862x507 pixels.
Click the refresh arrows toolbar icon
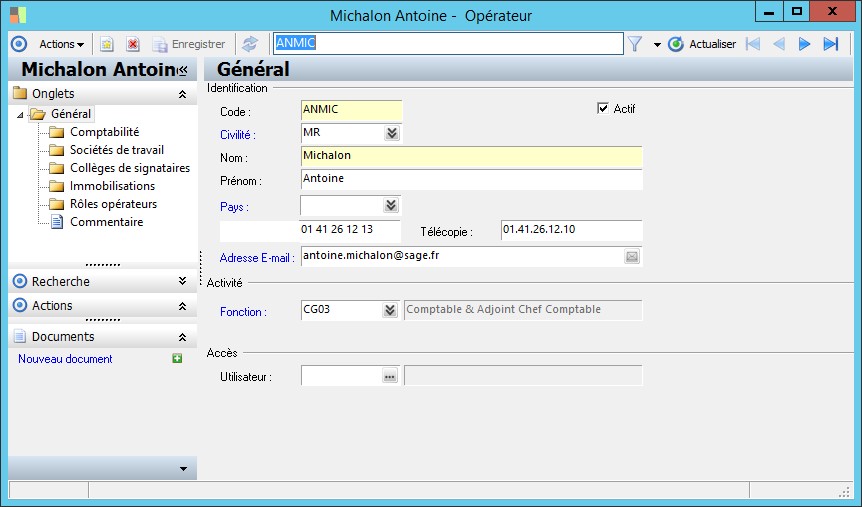click(x=250, y=44)
